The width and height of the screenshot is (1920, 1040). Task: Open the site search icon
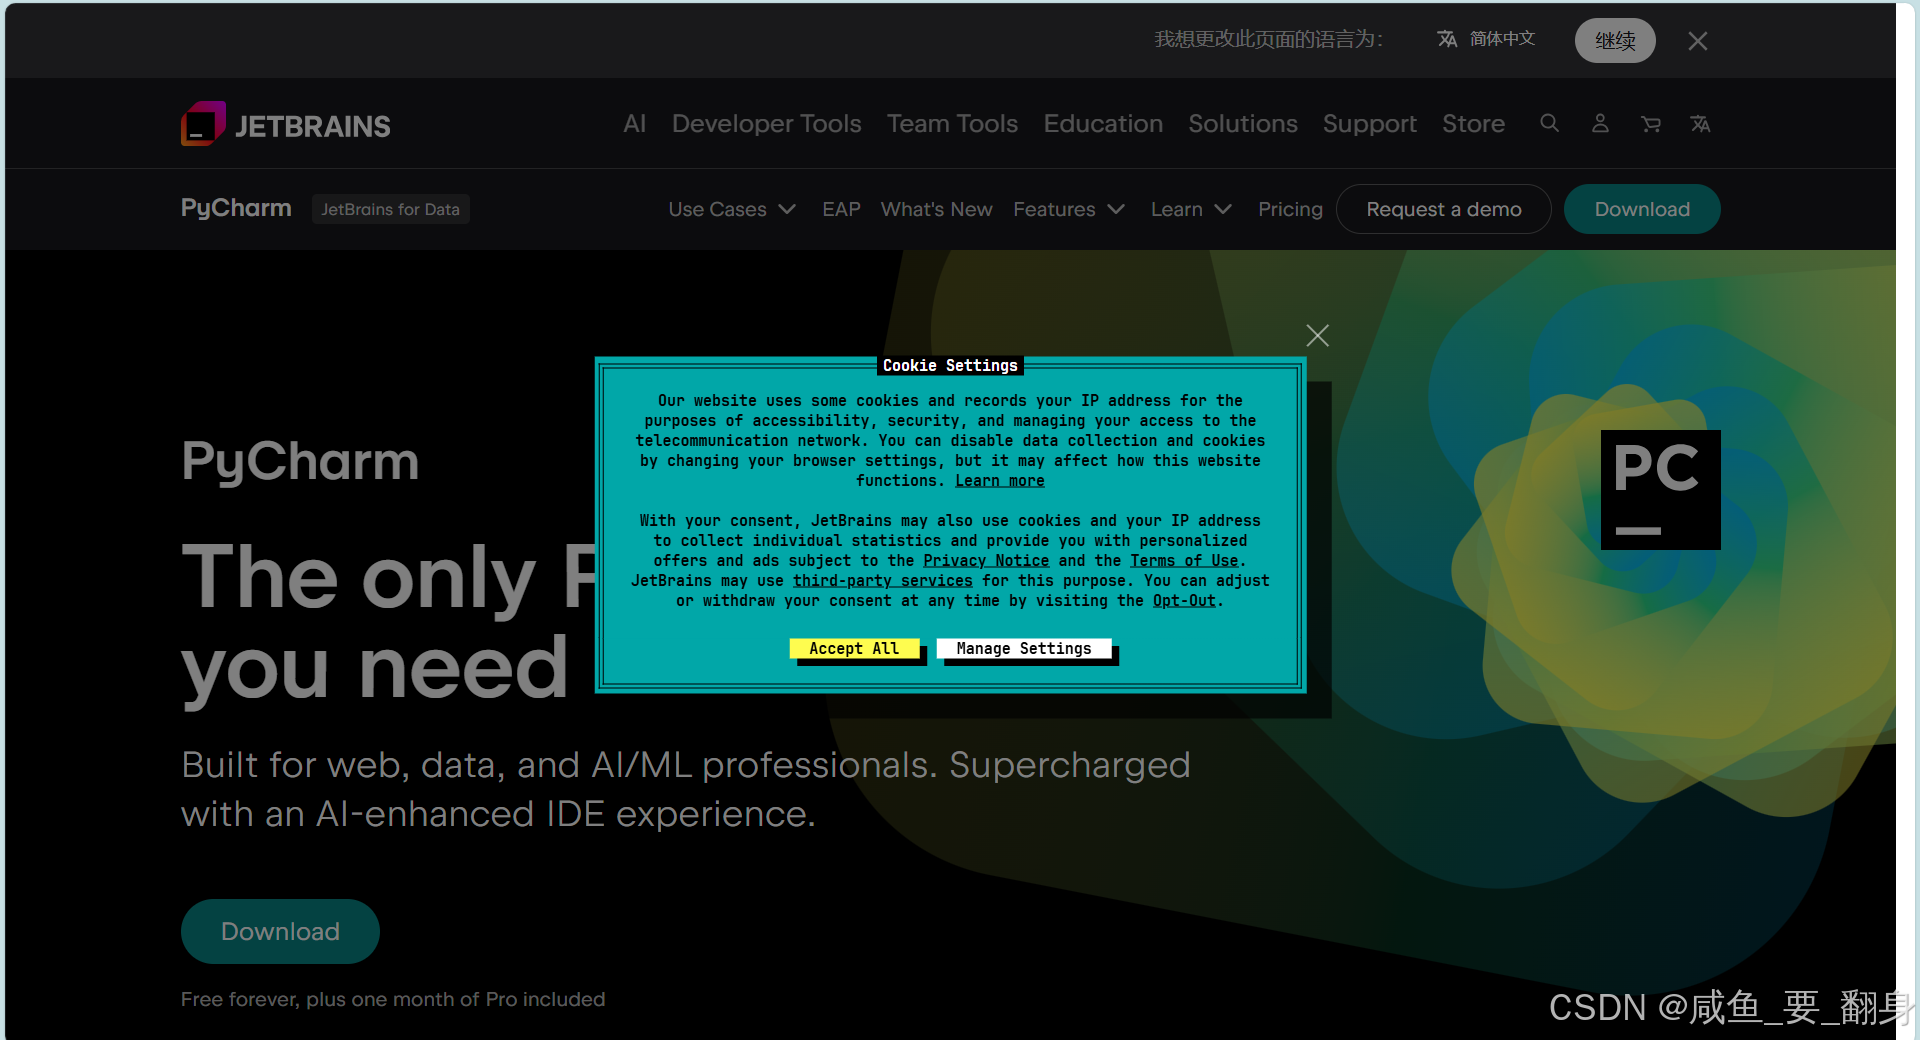coord(1550,123)
